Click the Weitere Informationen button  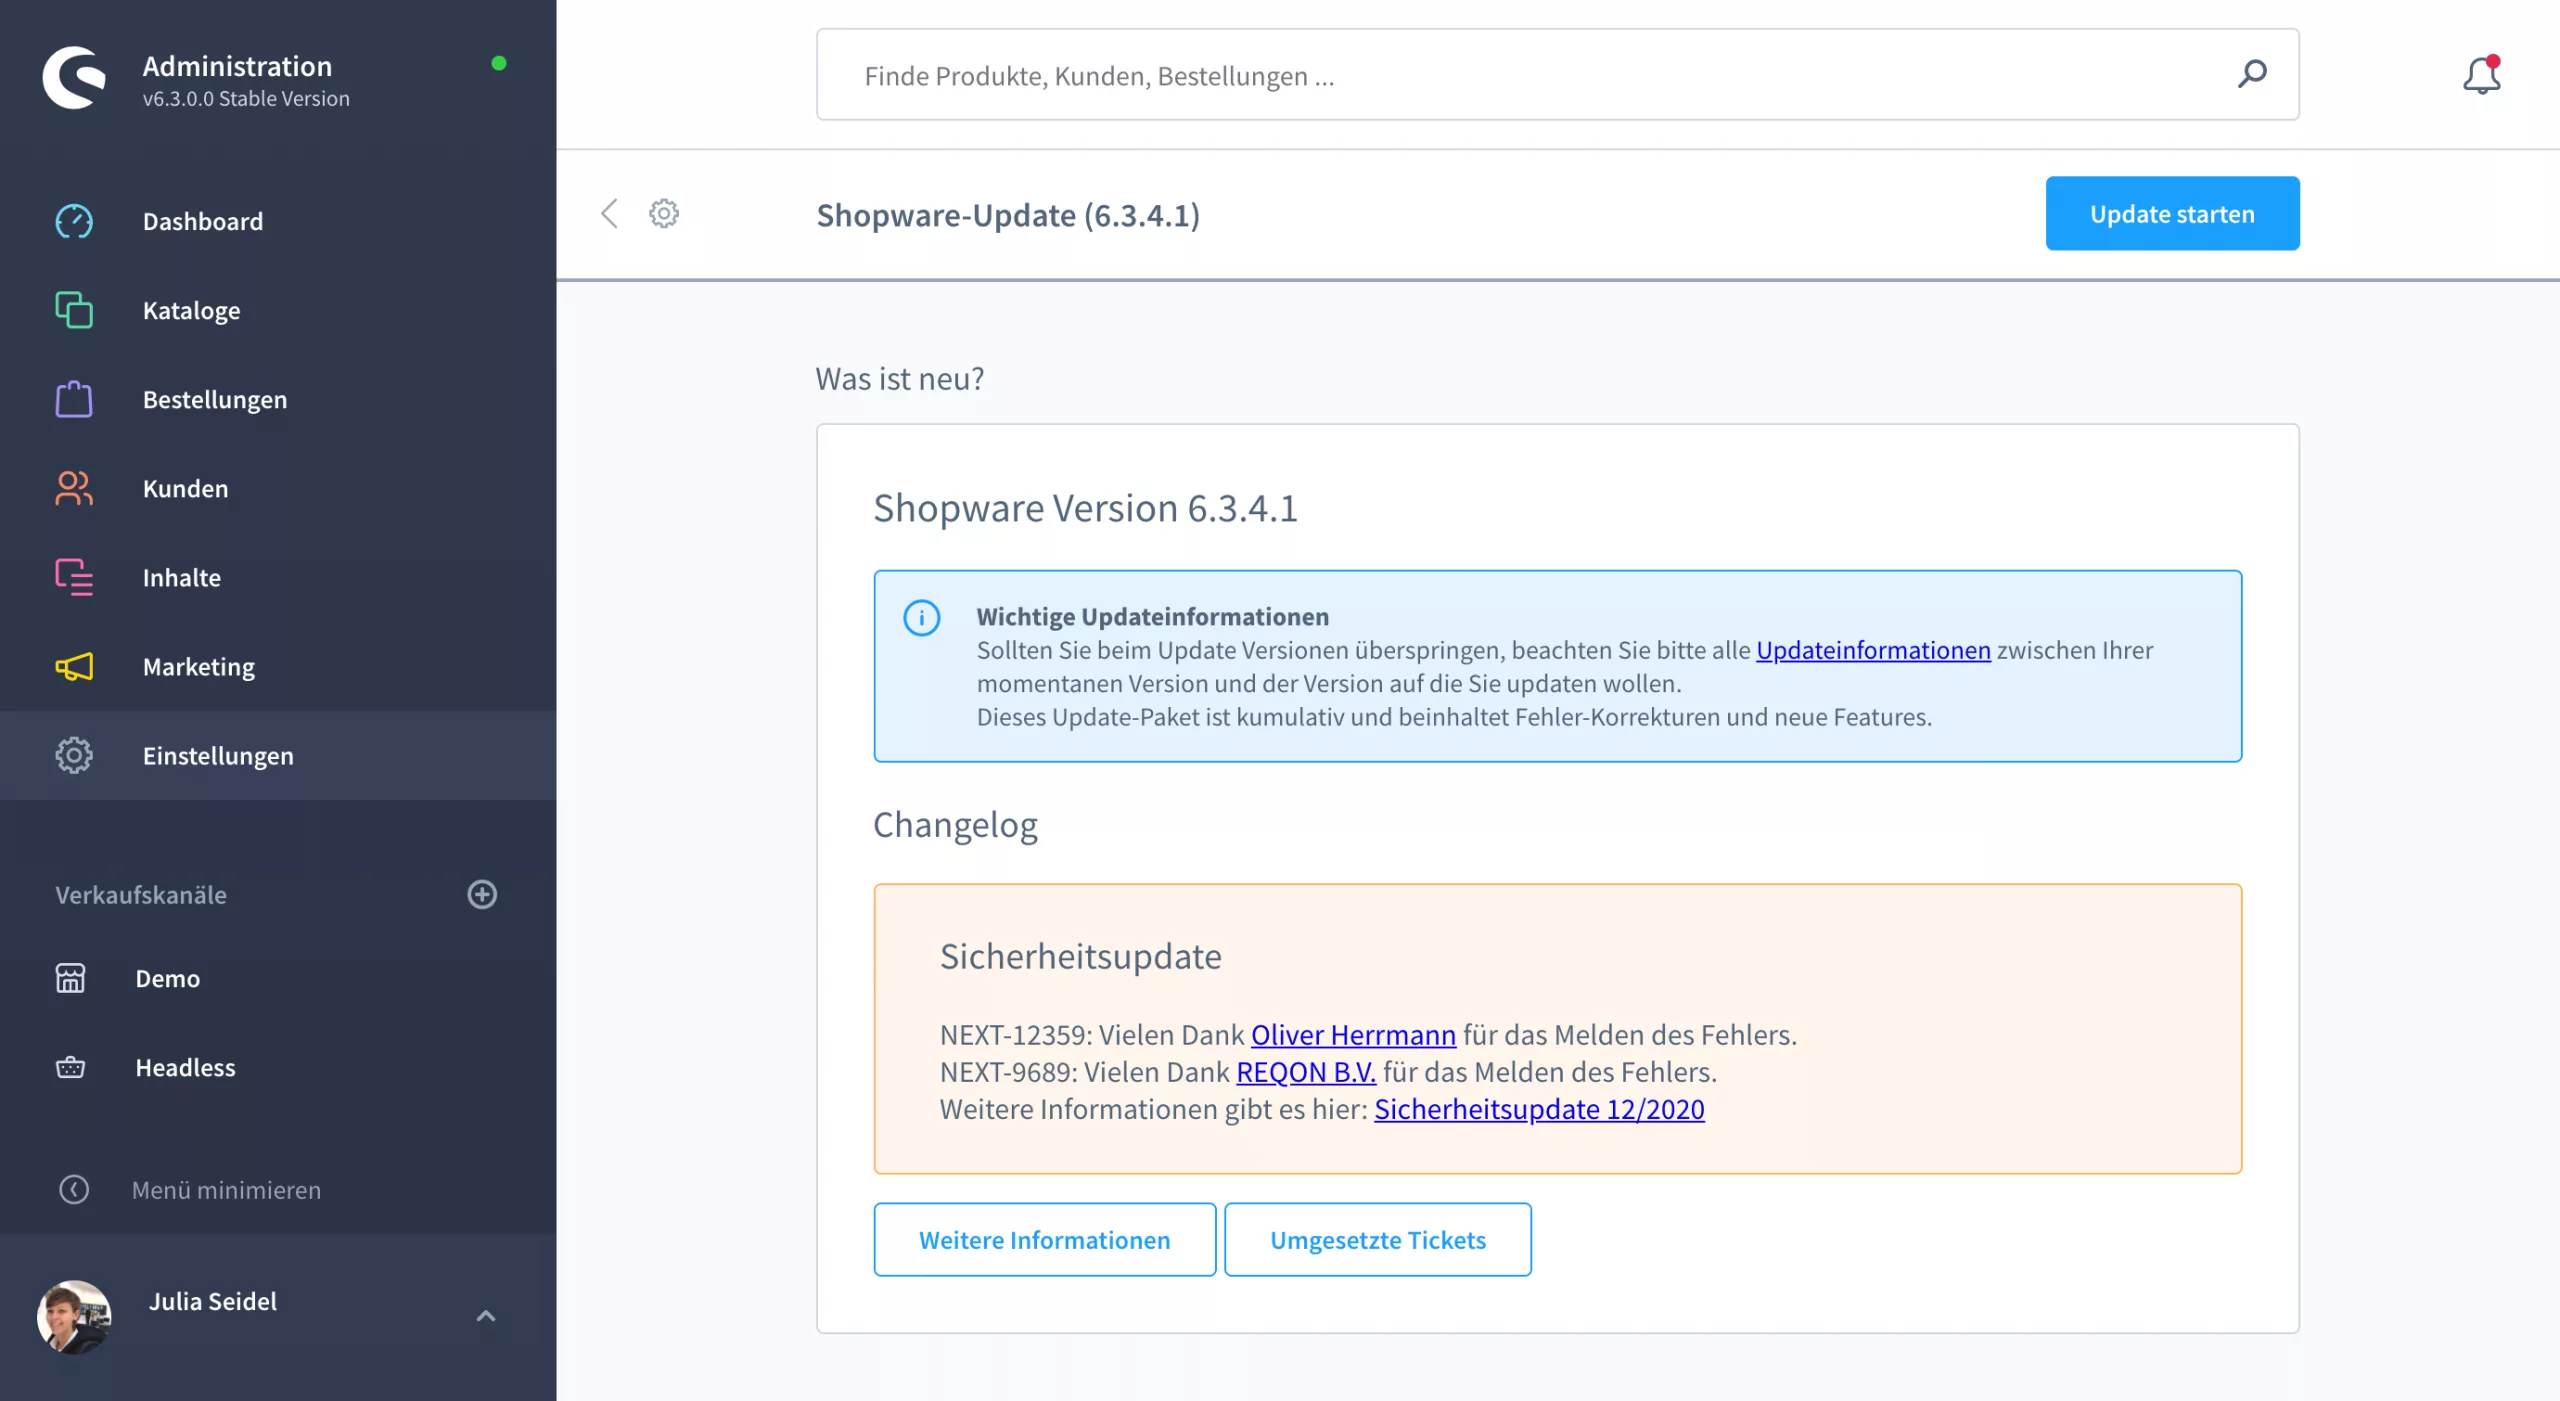pos(1044,1239)
